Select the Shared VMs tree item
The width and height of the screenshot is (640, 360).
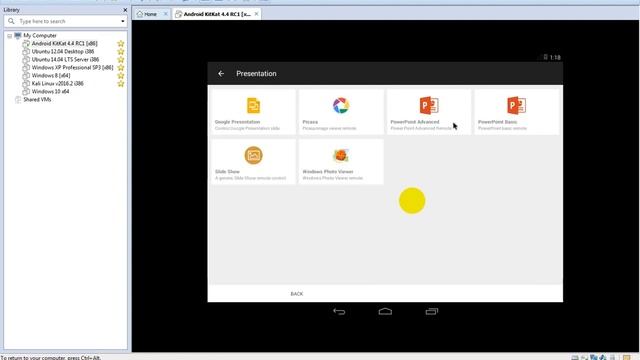(x=37, y=100)
